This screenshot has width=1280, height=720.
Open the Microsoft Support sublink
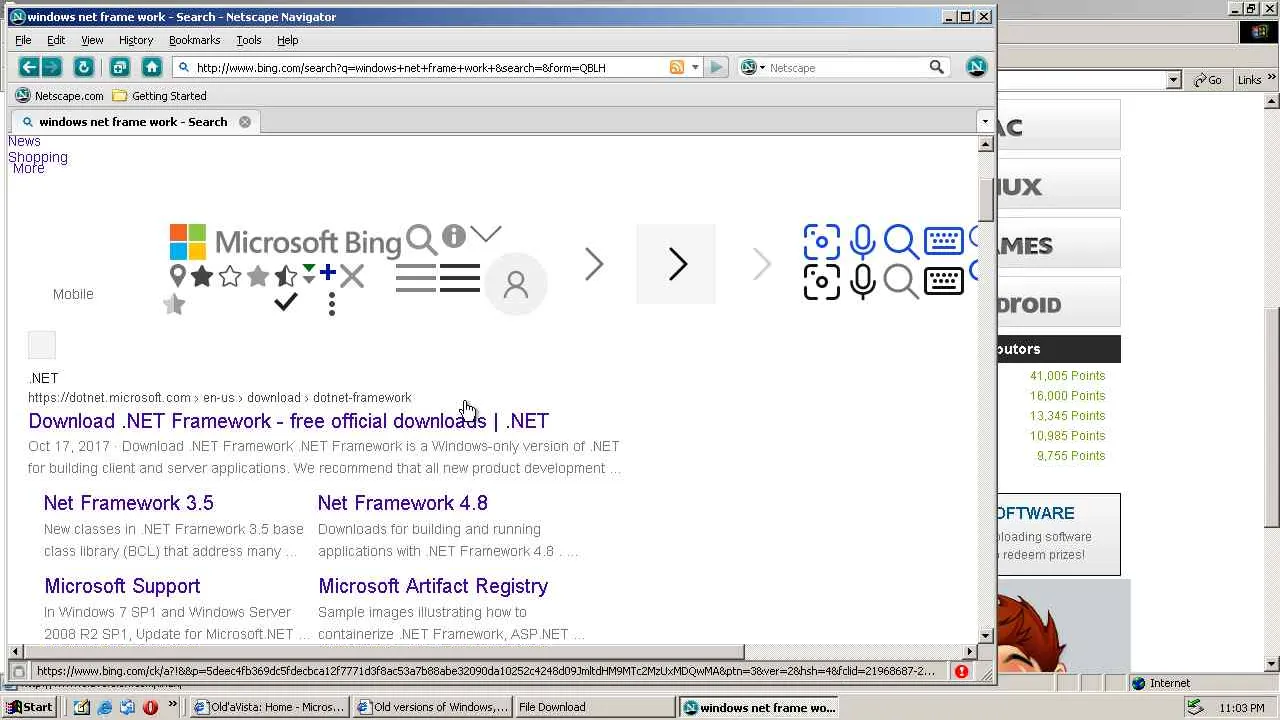[x=122, y=586]
